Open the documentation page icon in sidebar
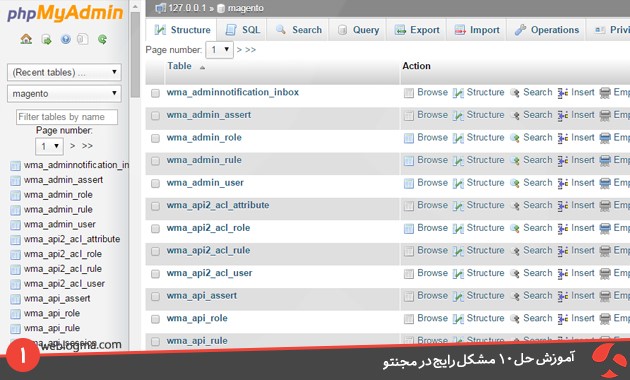 (x=83, y=39)
